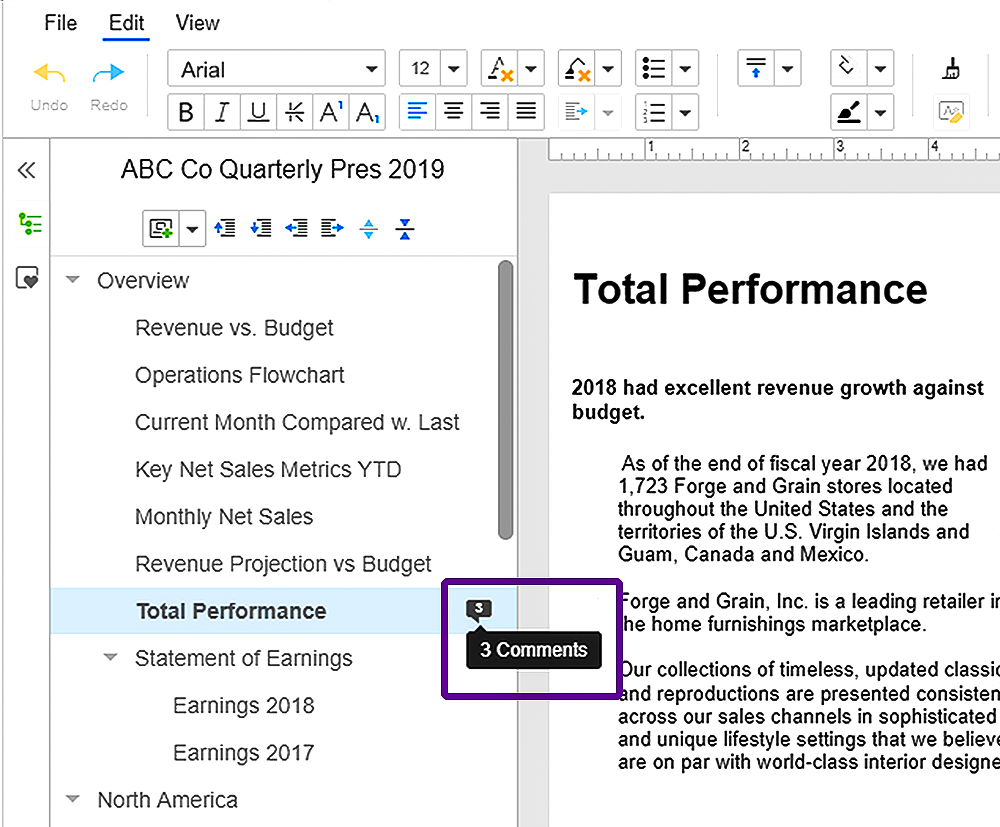The height and width of the screenshot is (827, 1000).
Task: Open the File menu
Action: coord(60,23)
